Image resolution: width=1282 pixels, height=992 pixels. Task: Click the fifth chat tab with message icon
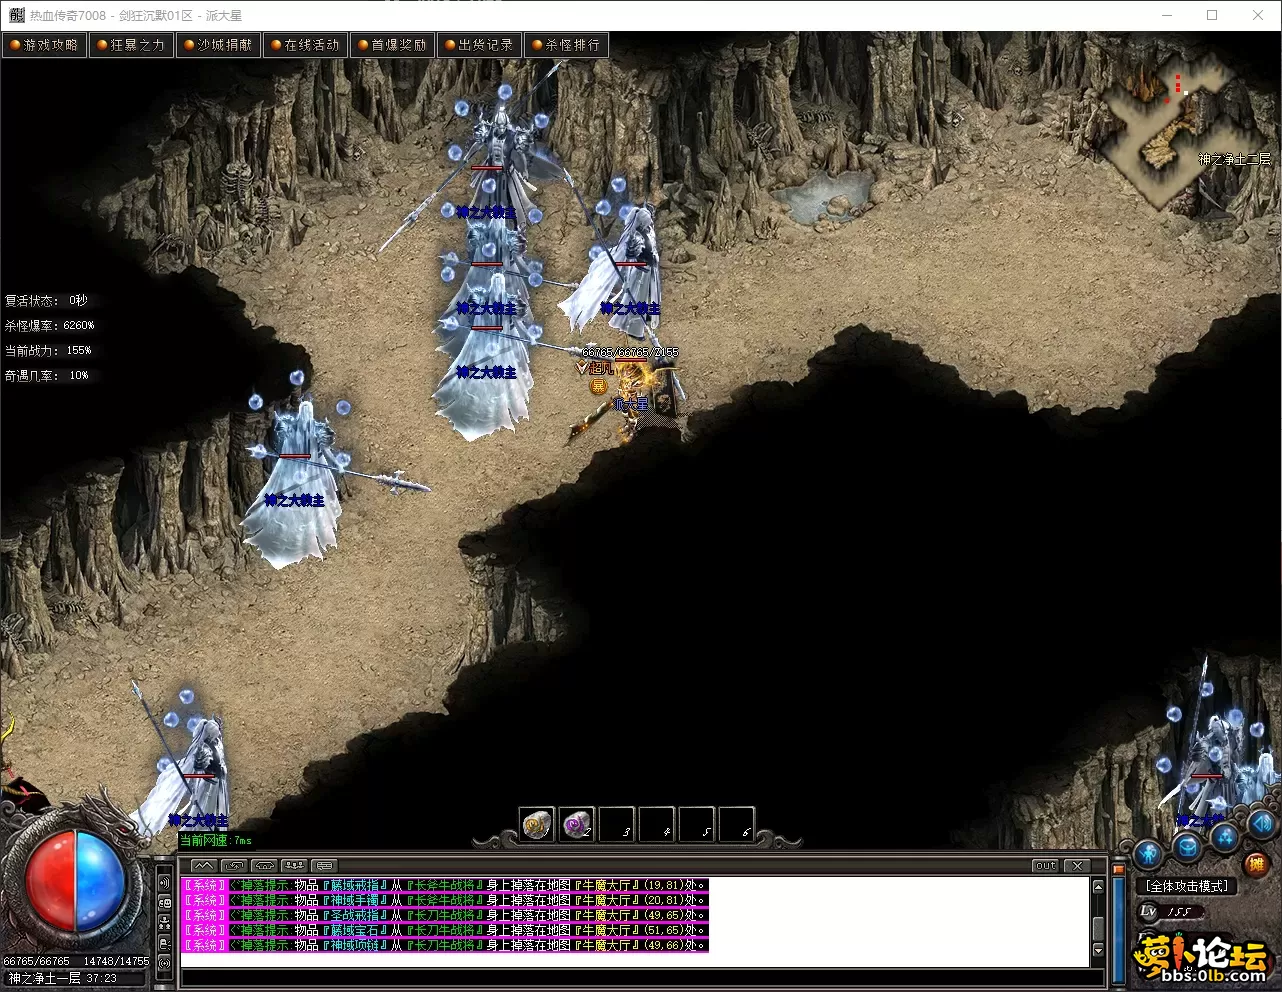(324, 866)
